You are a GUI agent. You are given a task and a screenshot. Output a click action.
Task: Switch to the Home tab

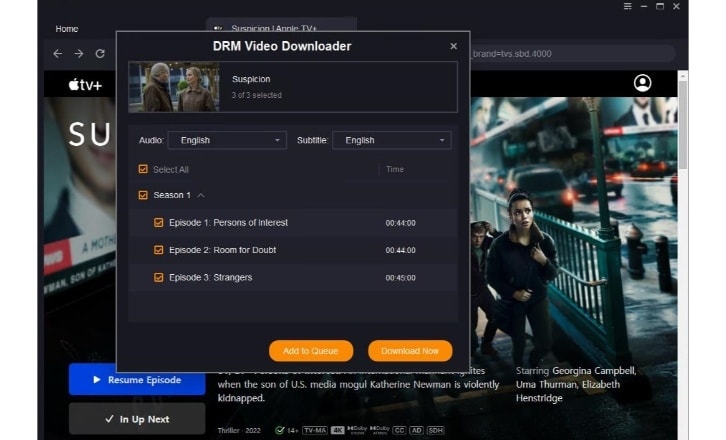67,29
